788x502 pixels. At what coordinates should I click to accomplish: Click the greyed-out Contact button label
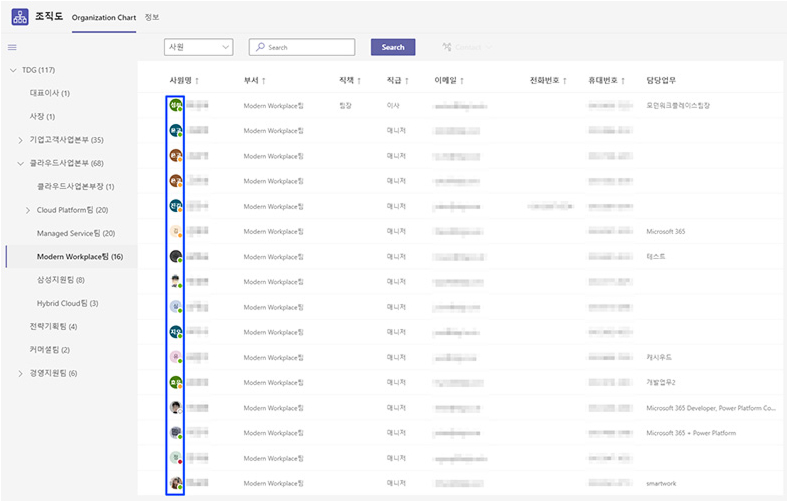coord(468,47)
